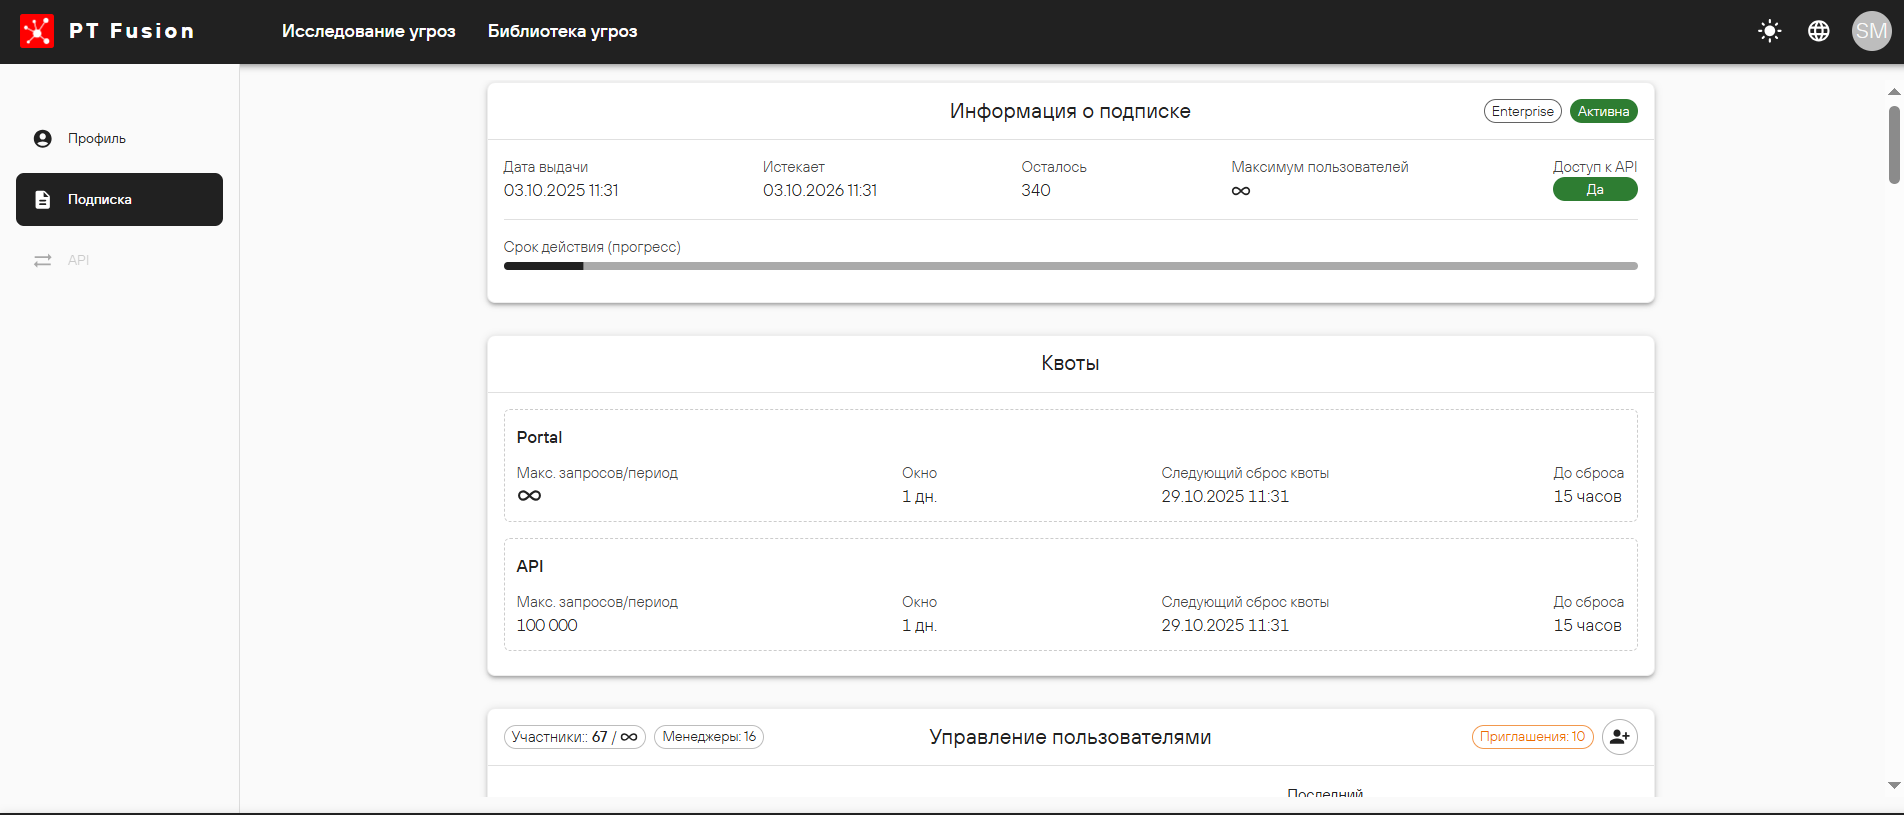The width and height of the screenshot is (1904, 815).
Task: Click the Участники: 67 chip
Action: point(574,737)
